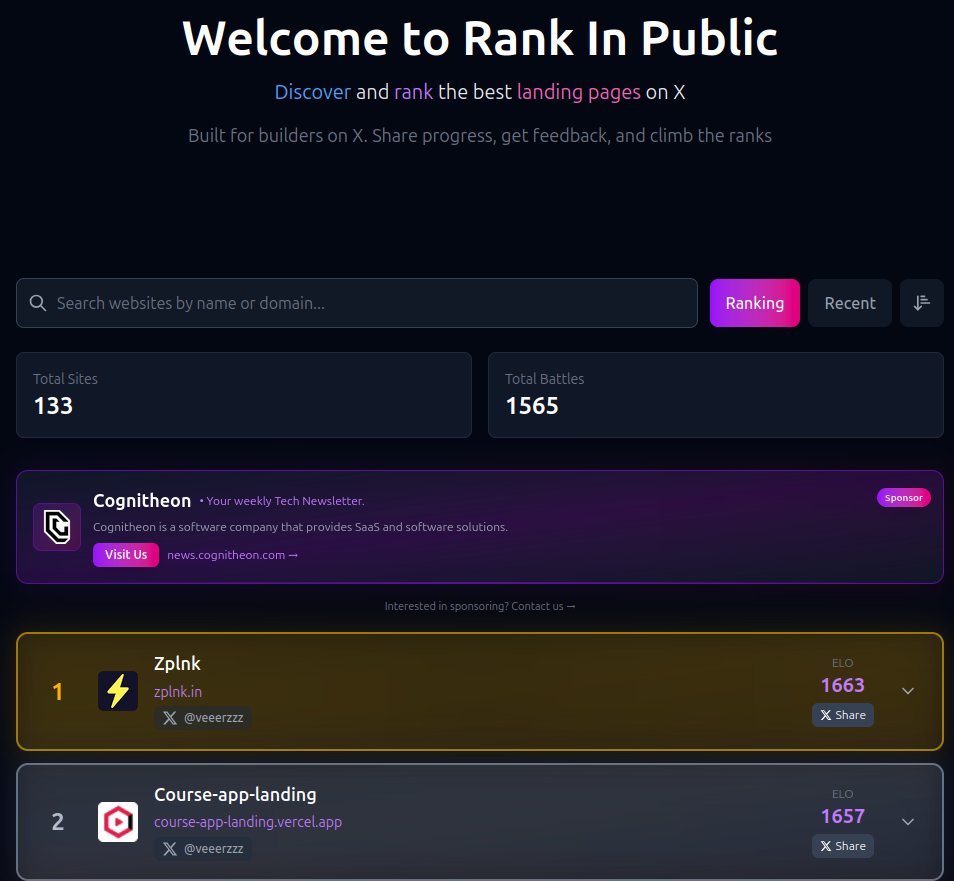Expand the Course-app-landing card chevron
The width and height of the screenshot is (954, 881).
(908, 822)
